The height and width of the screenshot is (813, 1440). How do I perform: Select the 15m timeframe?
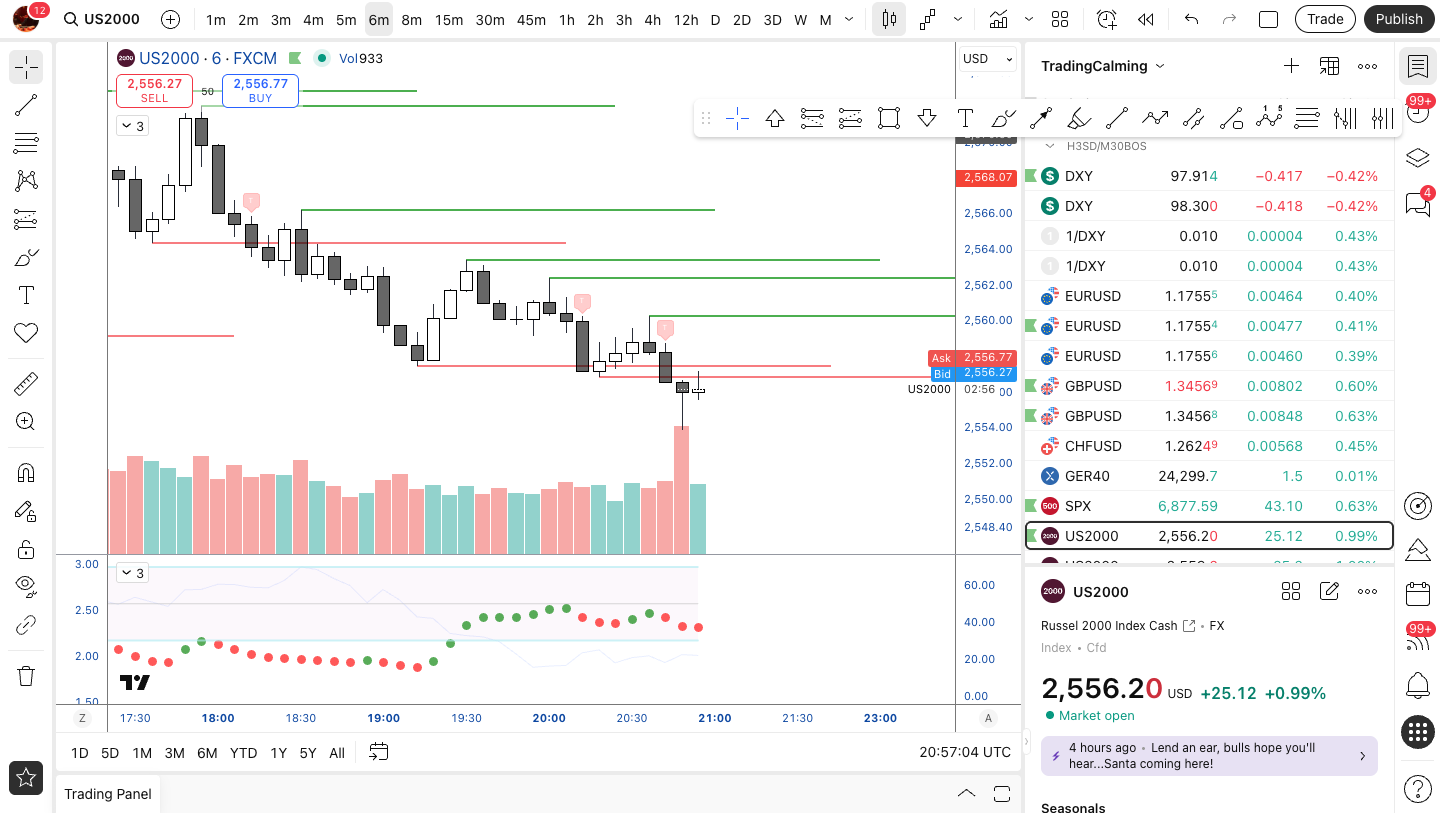[x=449, y=19]
